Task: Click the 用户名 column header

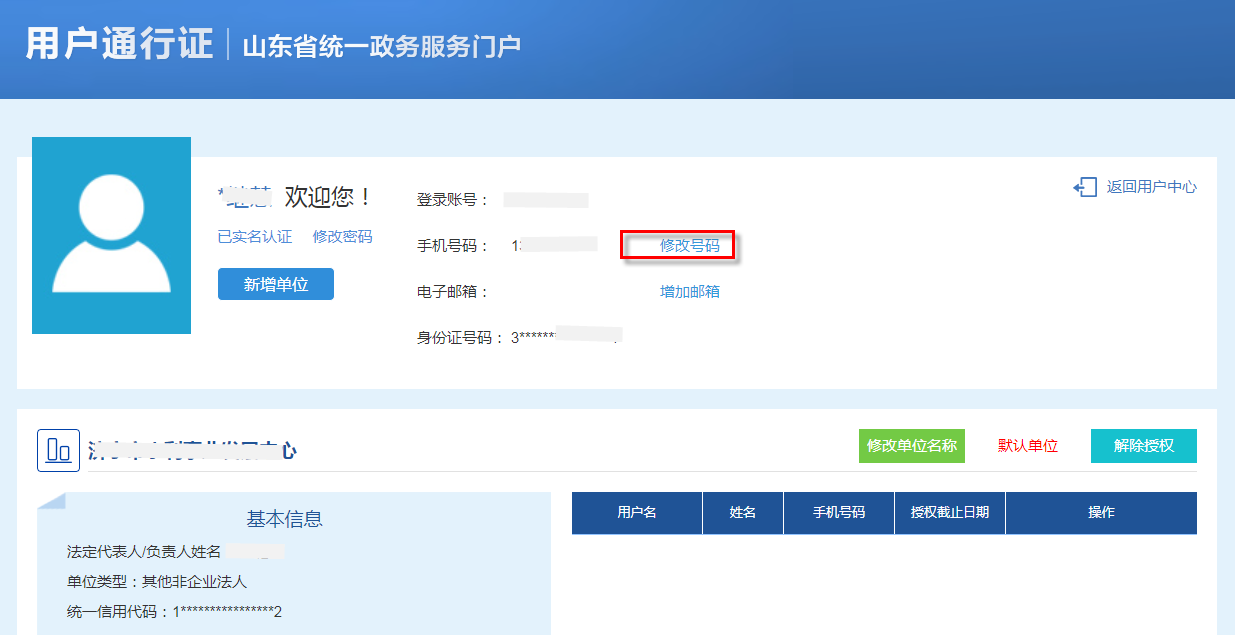Action: tap(637, 513)
